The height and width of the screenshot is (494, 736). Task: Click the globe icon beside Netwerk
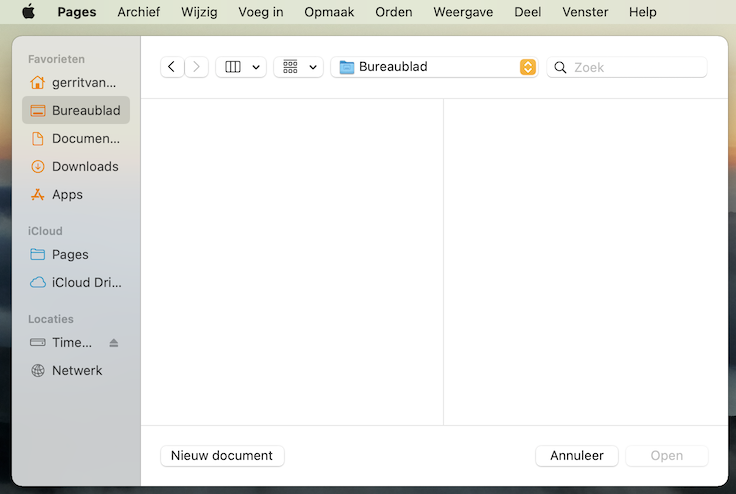(x=38, y=370)
